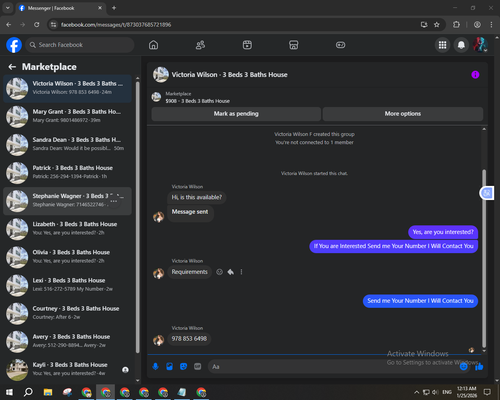Send a thumbs-up like

pos(479,367)
